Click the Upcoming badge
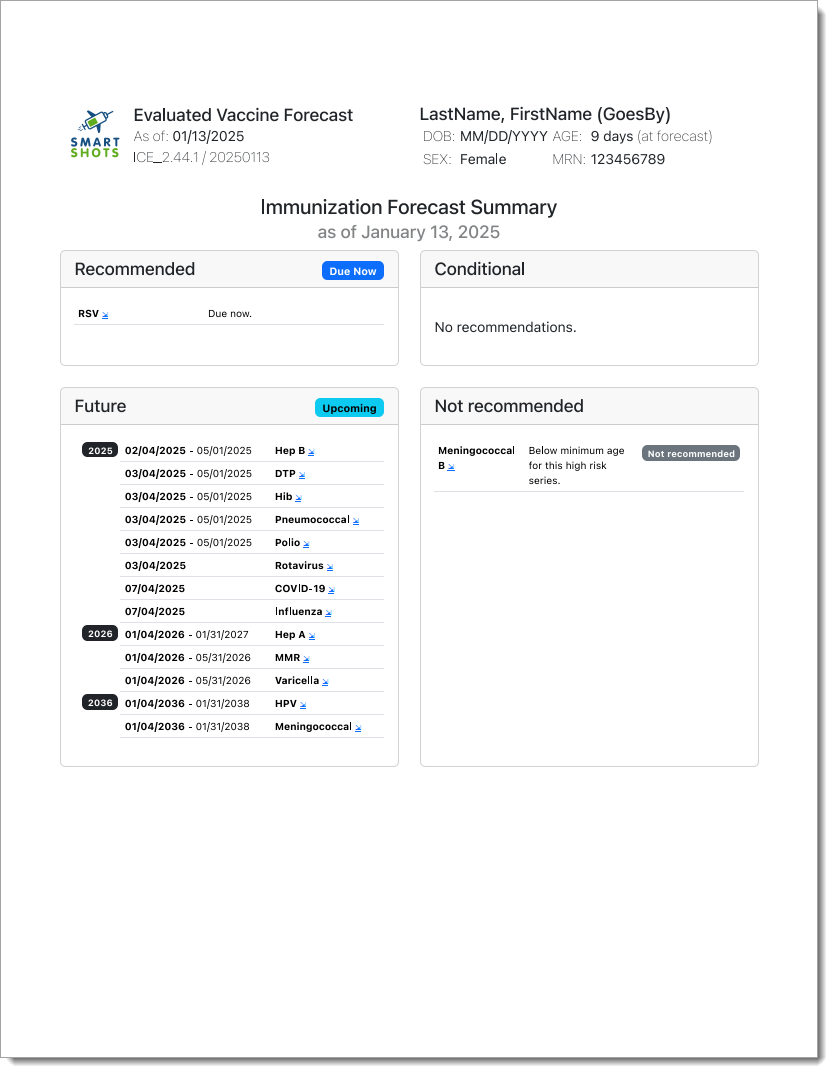This screenshot has height=1073, width=833. 349,408
